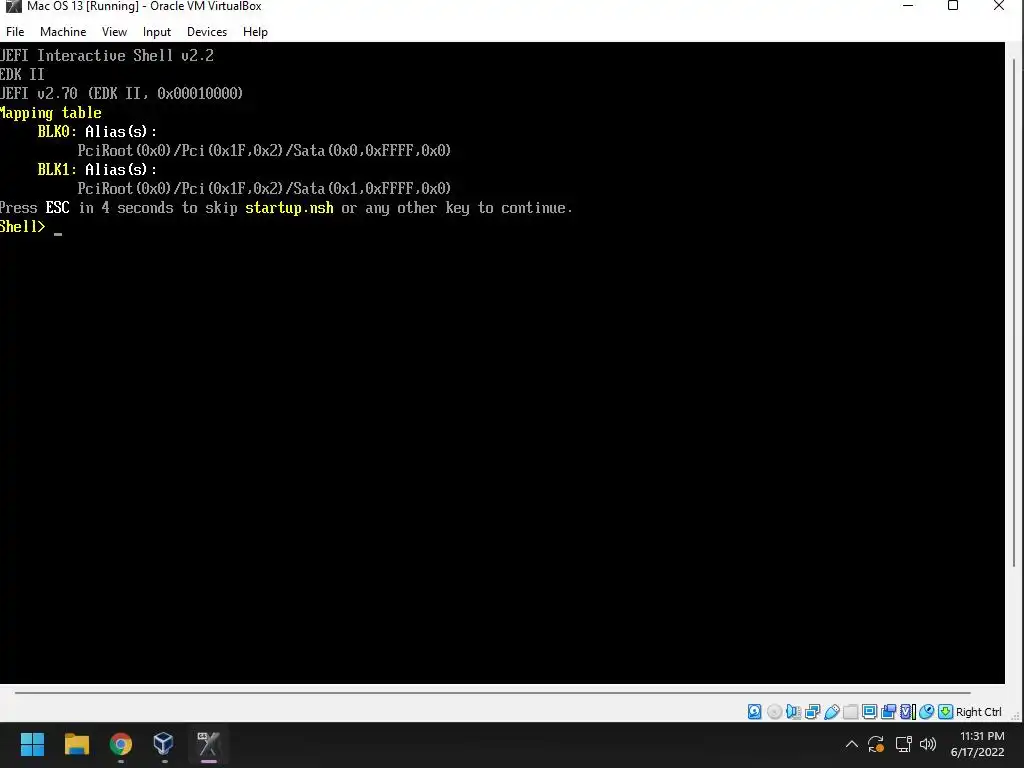Click the hard disk activity status icon
Screen dimensions: 1024x768
pyautogui.click(x=754, y=712)
